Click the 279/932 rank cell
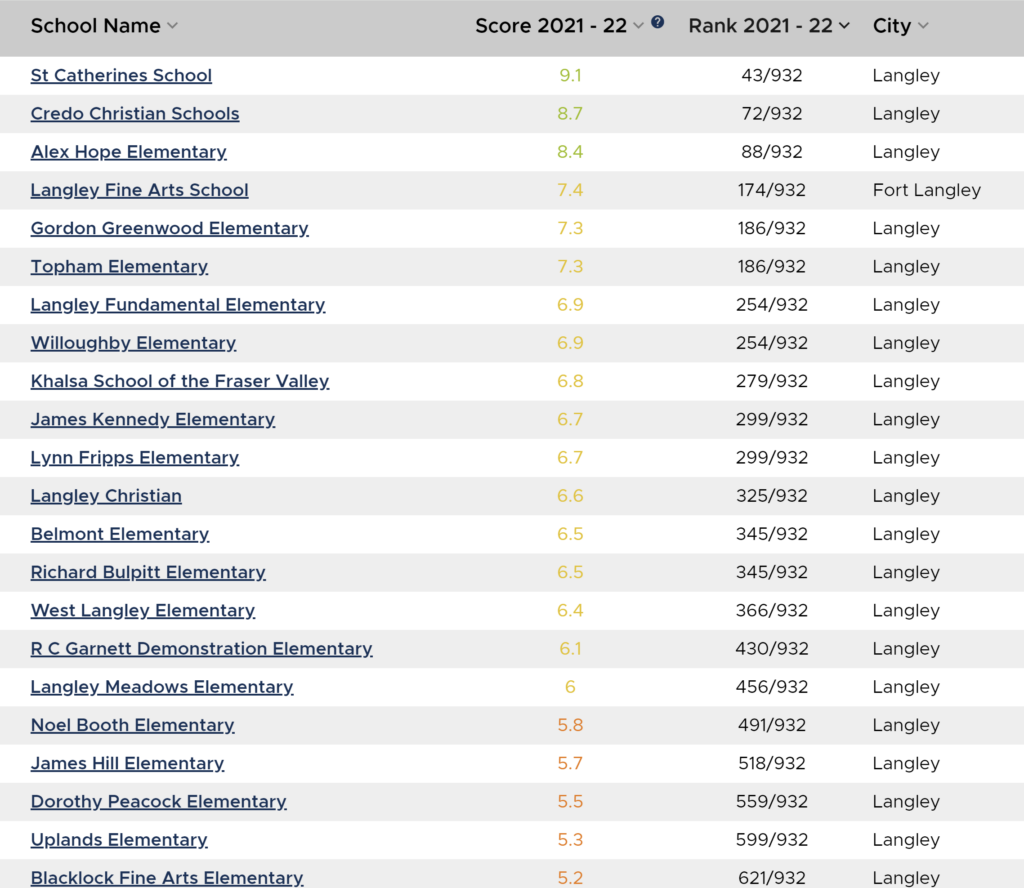The width and height of the screenshot is (1024, 888). tap(772, 381)
